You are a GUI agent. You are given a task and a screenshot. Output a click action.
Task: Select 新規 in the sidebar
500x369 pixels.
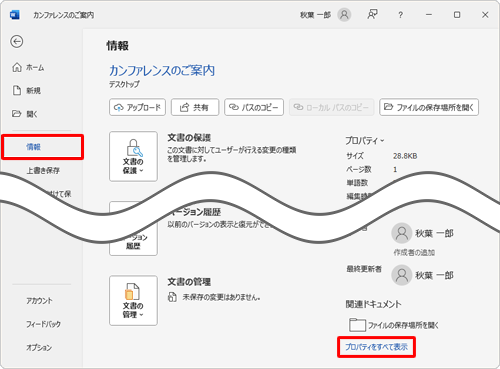[27, 90]
